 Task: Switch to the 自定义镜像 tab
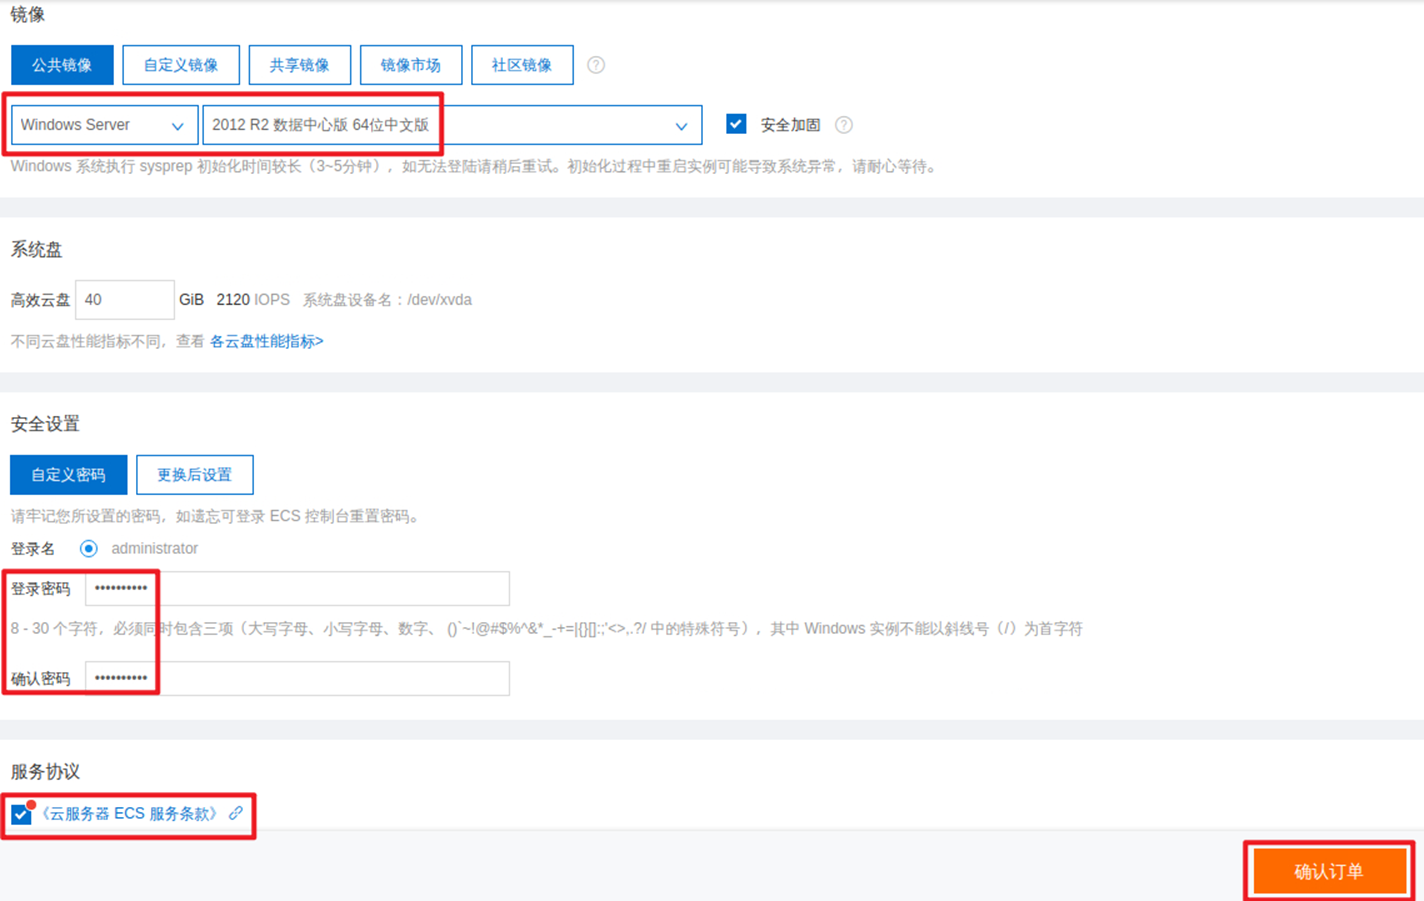[x=181, y=65]
